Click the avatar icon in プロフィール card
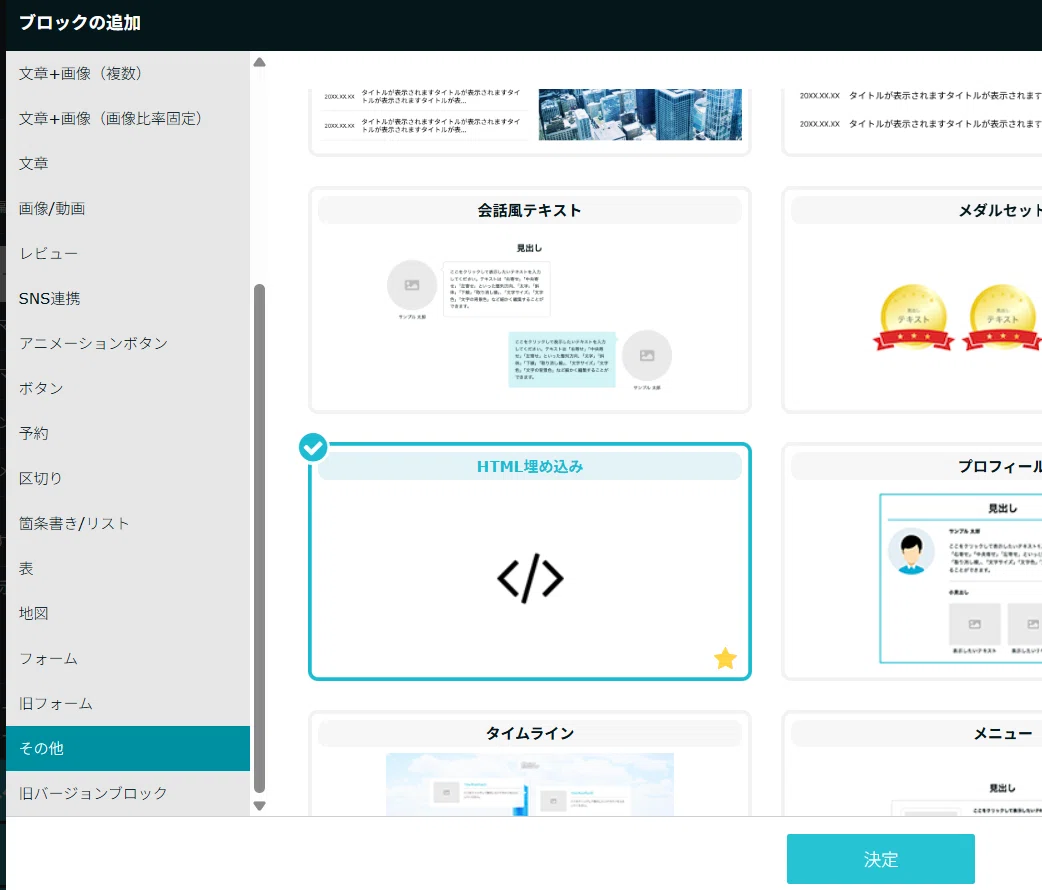The height and width of the screenshot is (890, 1042). 911,552
